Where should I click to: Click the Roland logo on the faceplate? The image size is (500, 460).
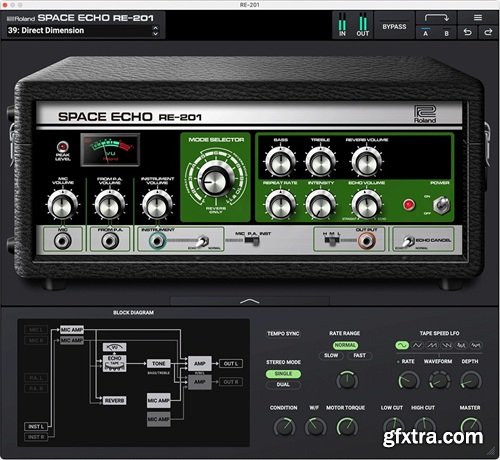pyautogui.click(x=425, y=114)
